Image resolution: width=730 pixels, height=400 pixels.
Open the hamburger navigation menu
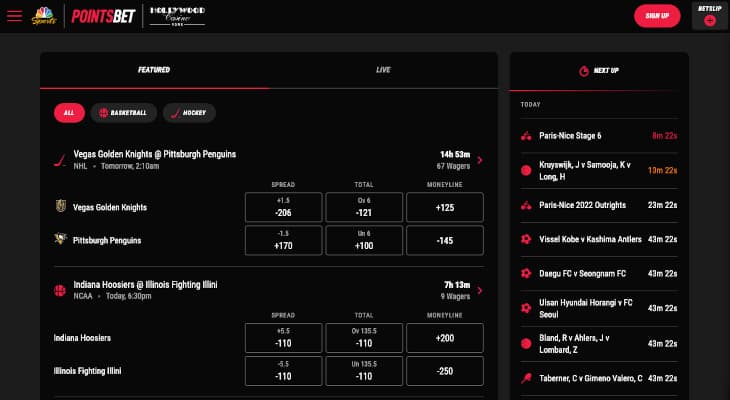(x=14, y=16)
